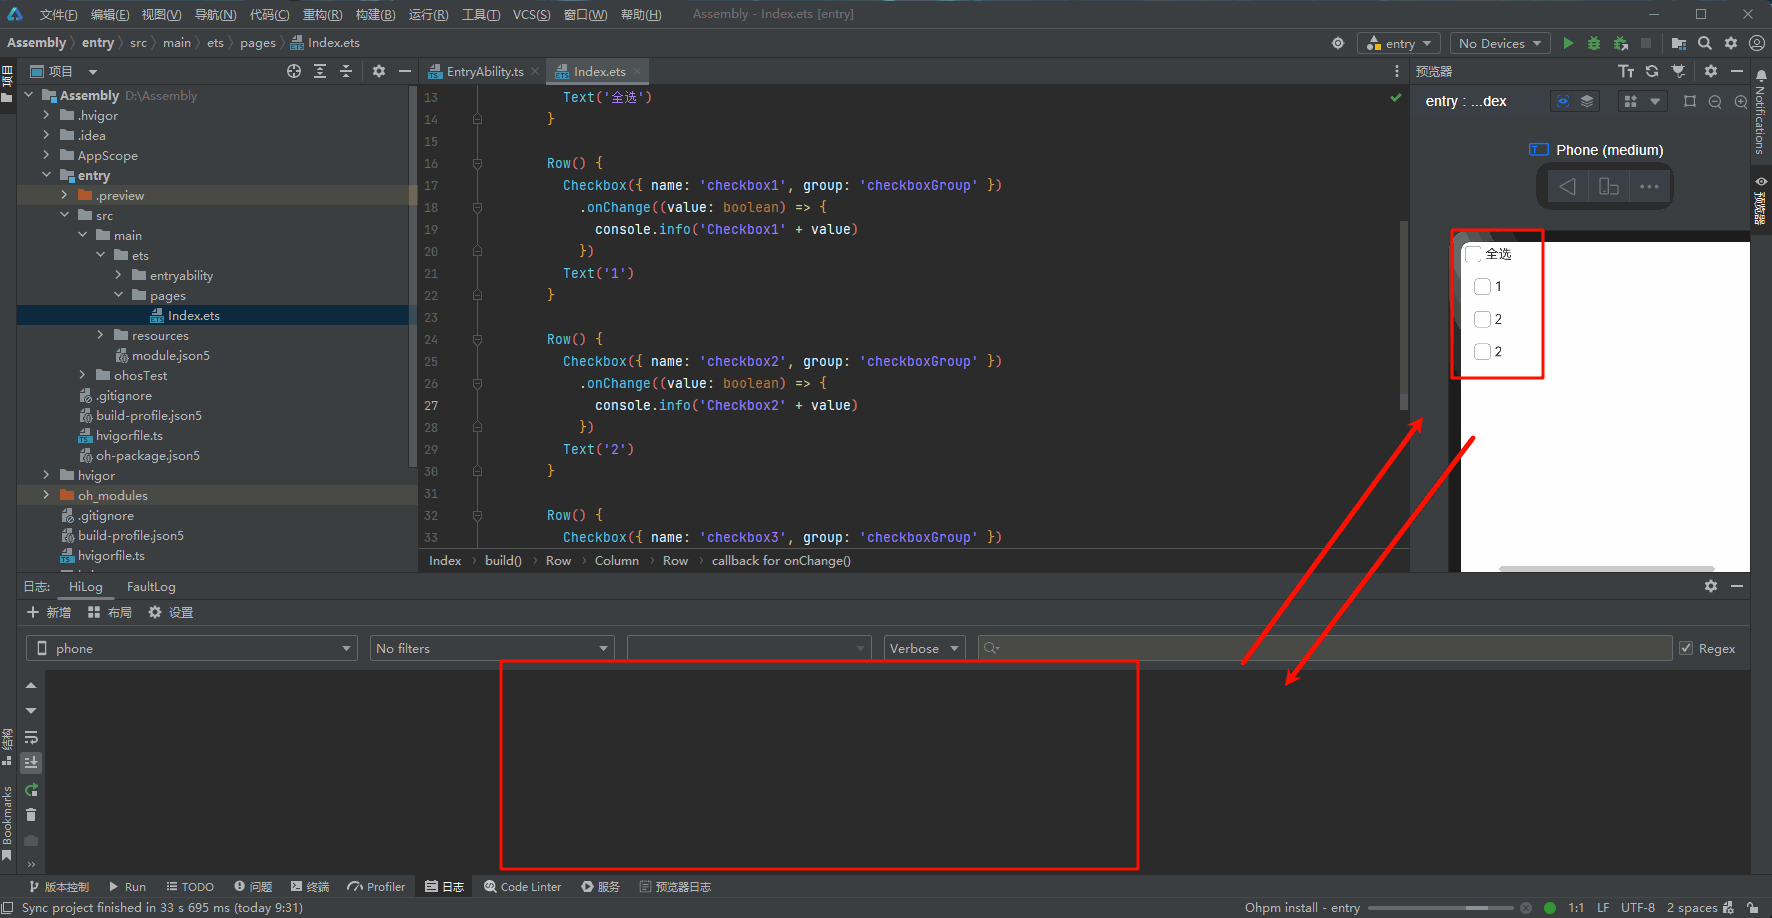Start debugging with the green bug icon
The width and height of the screenshot is (1772, 918).
pos(1594,43)
